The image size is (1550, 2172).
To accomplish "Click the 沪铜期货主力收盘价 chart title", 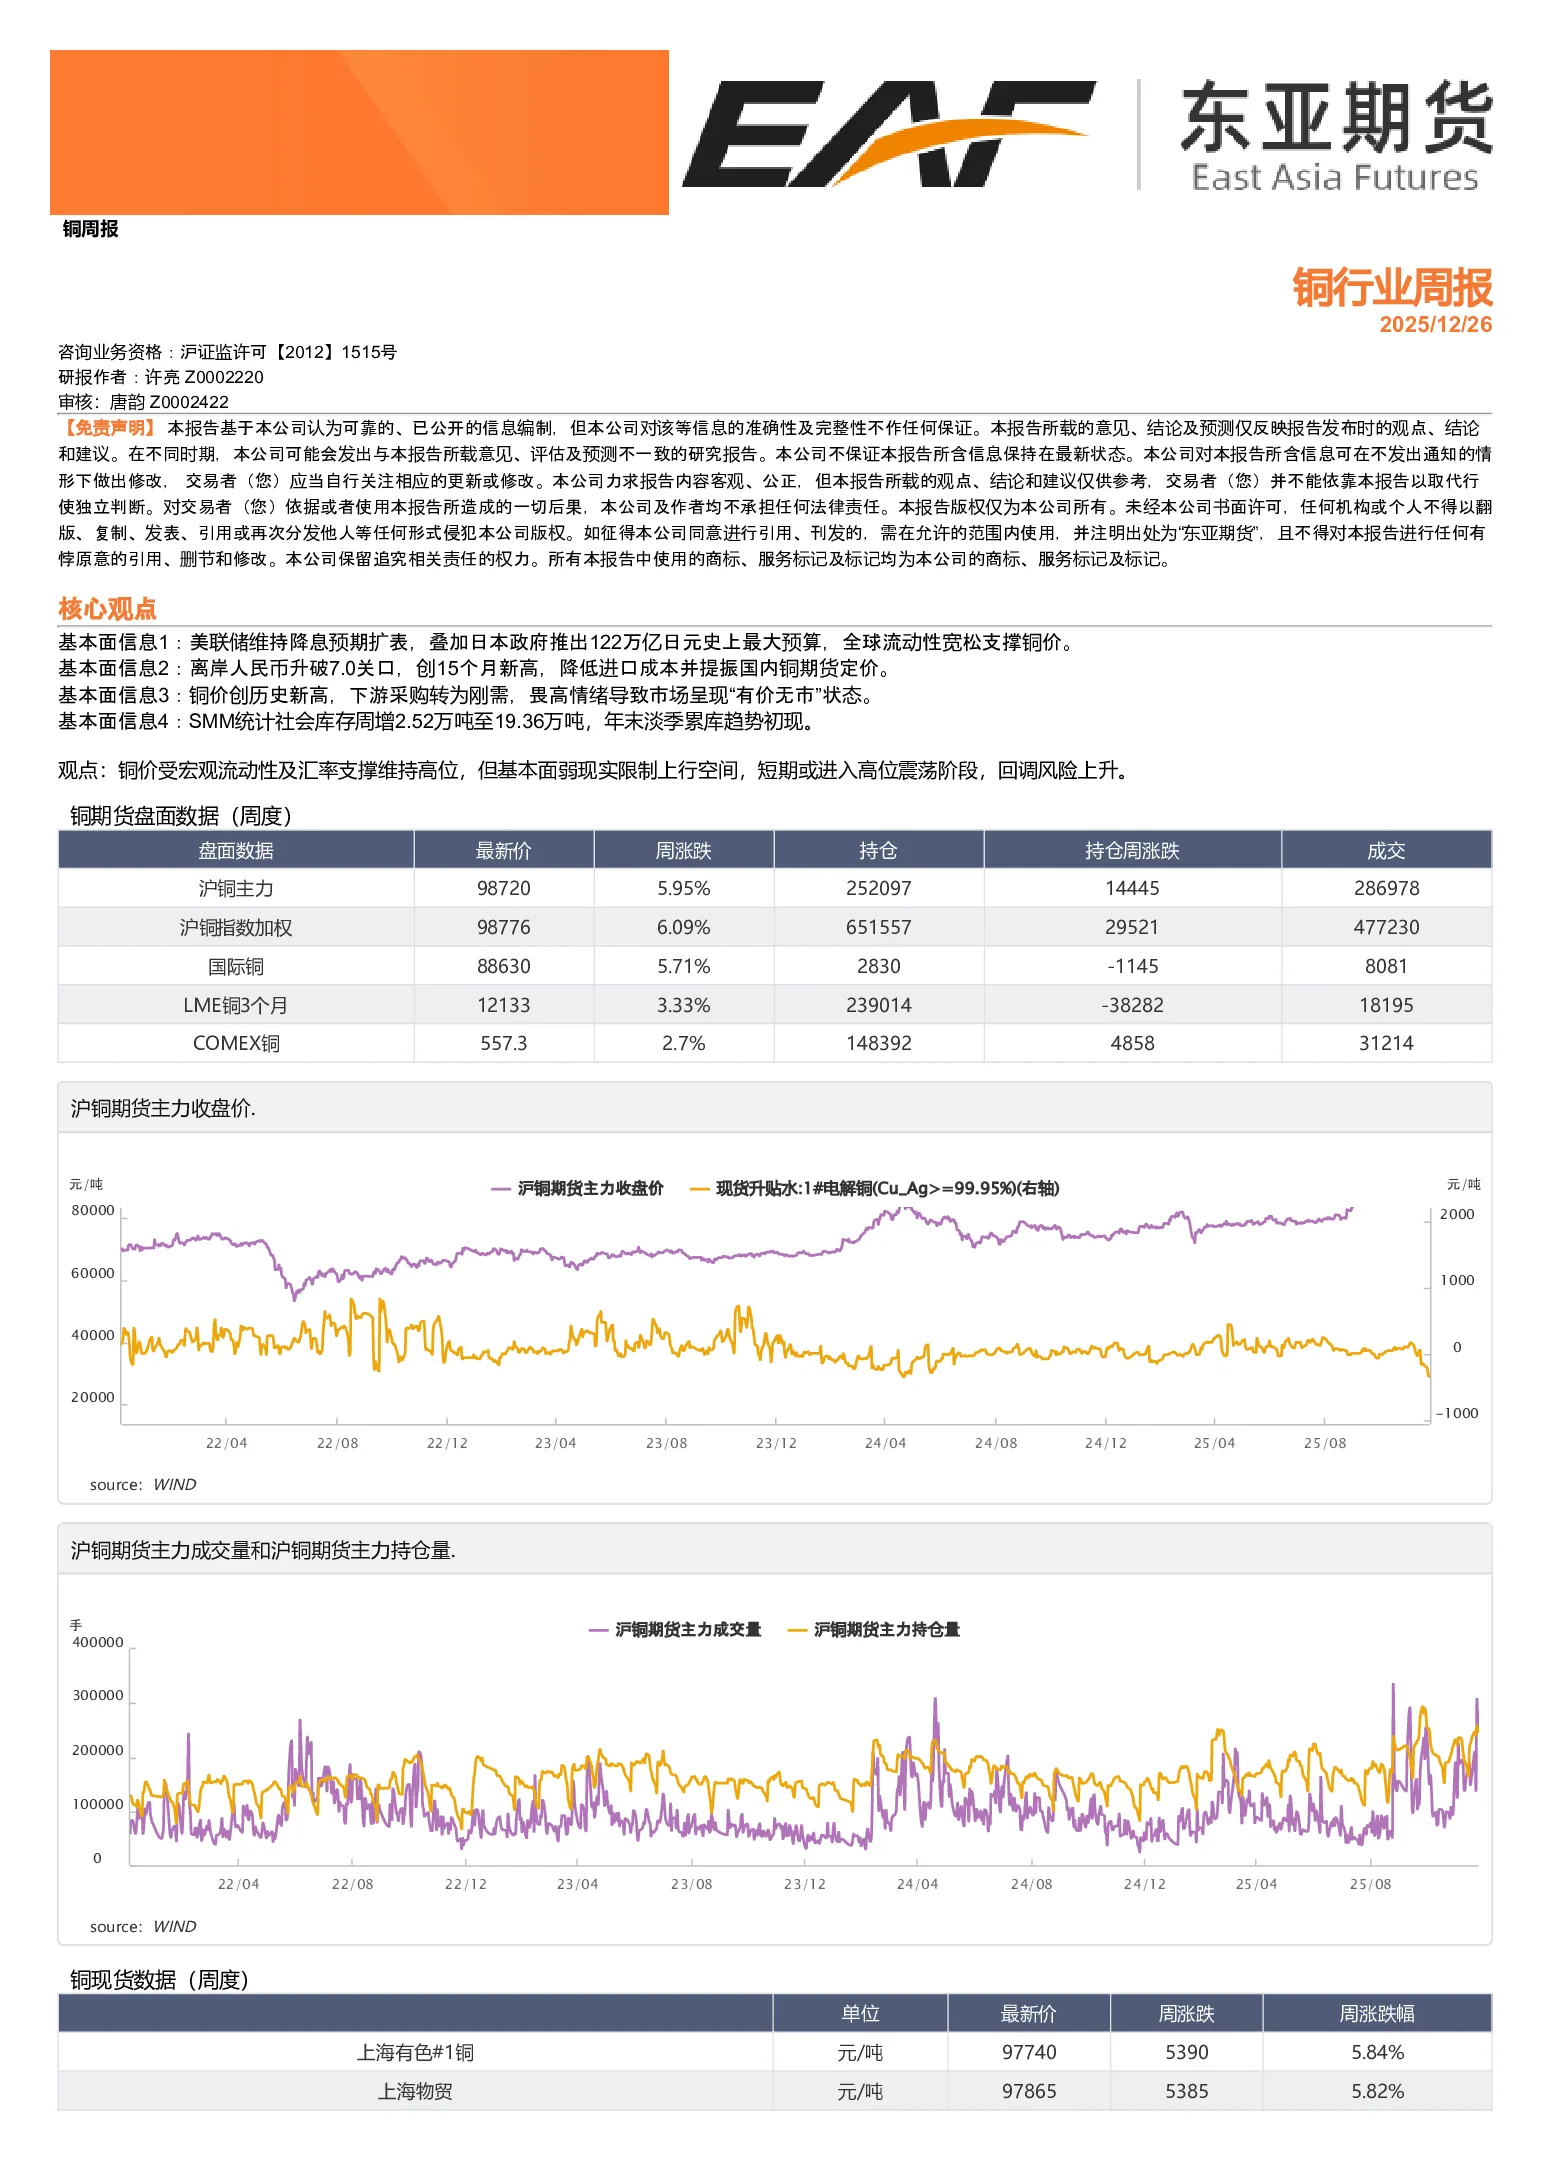I will pos(163,1108).
